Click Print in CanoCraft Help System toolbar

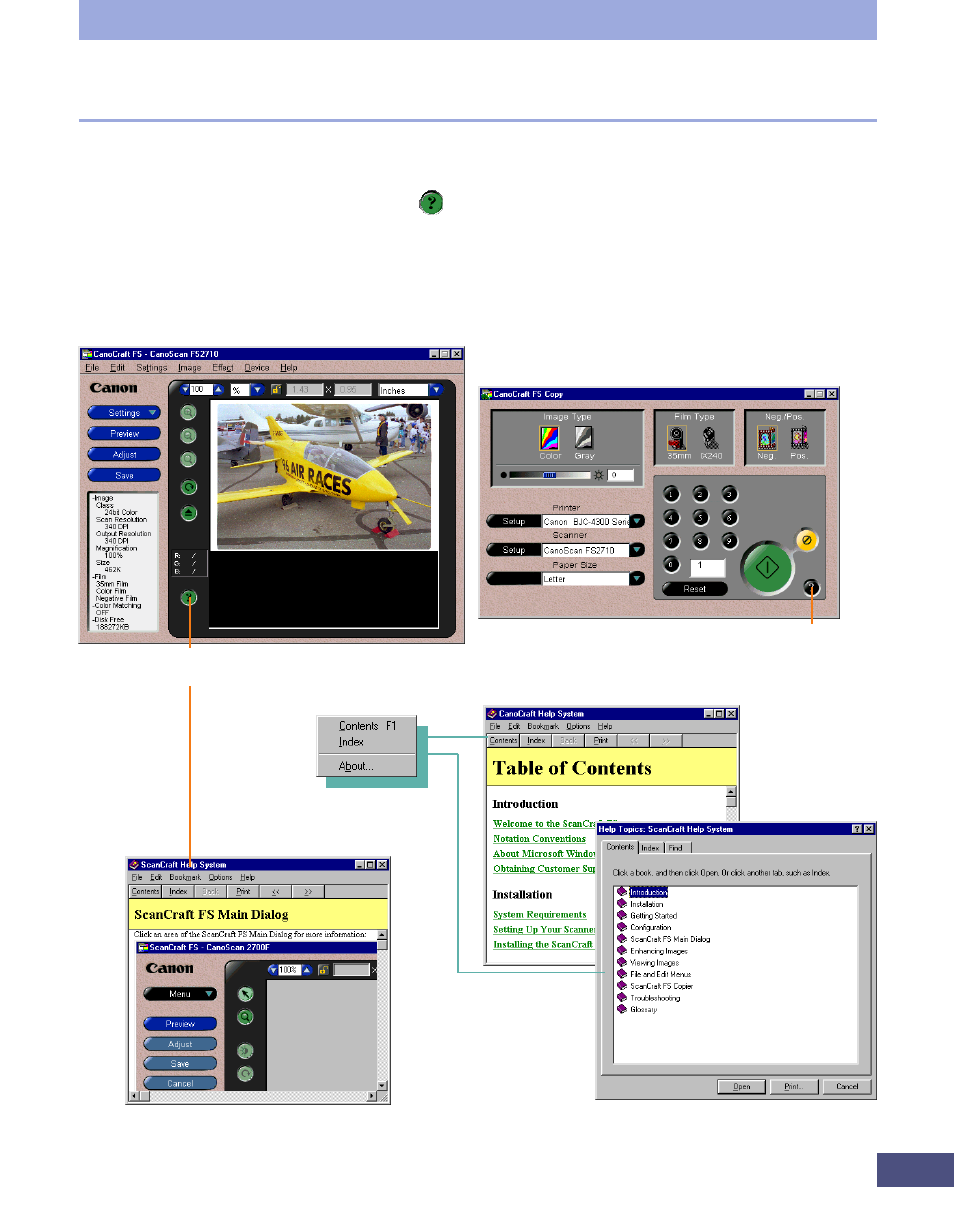[x=601, y=741]
